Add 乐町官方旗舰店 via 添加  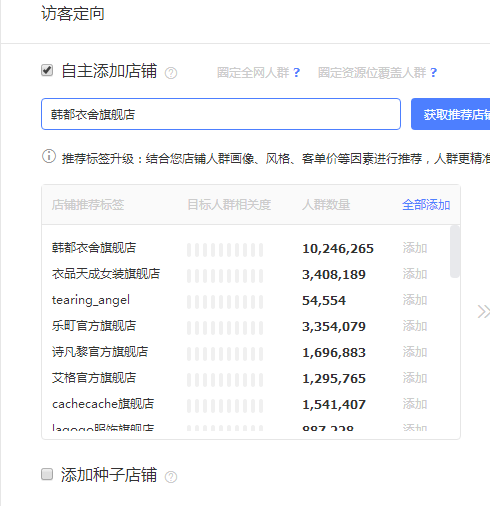click(415, 326)
